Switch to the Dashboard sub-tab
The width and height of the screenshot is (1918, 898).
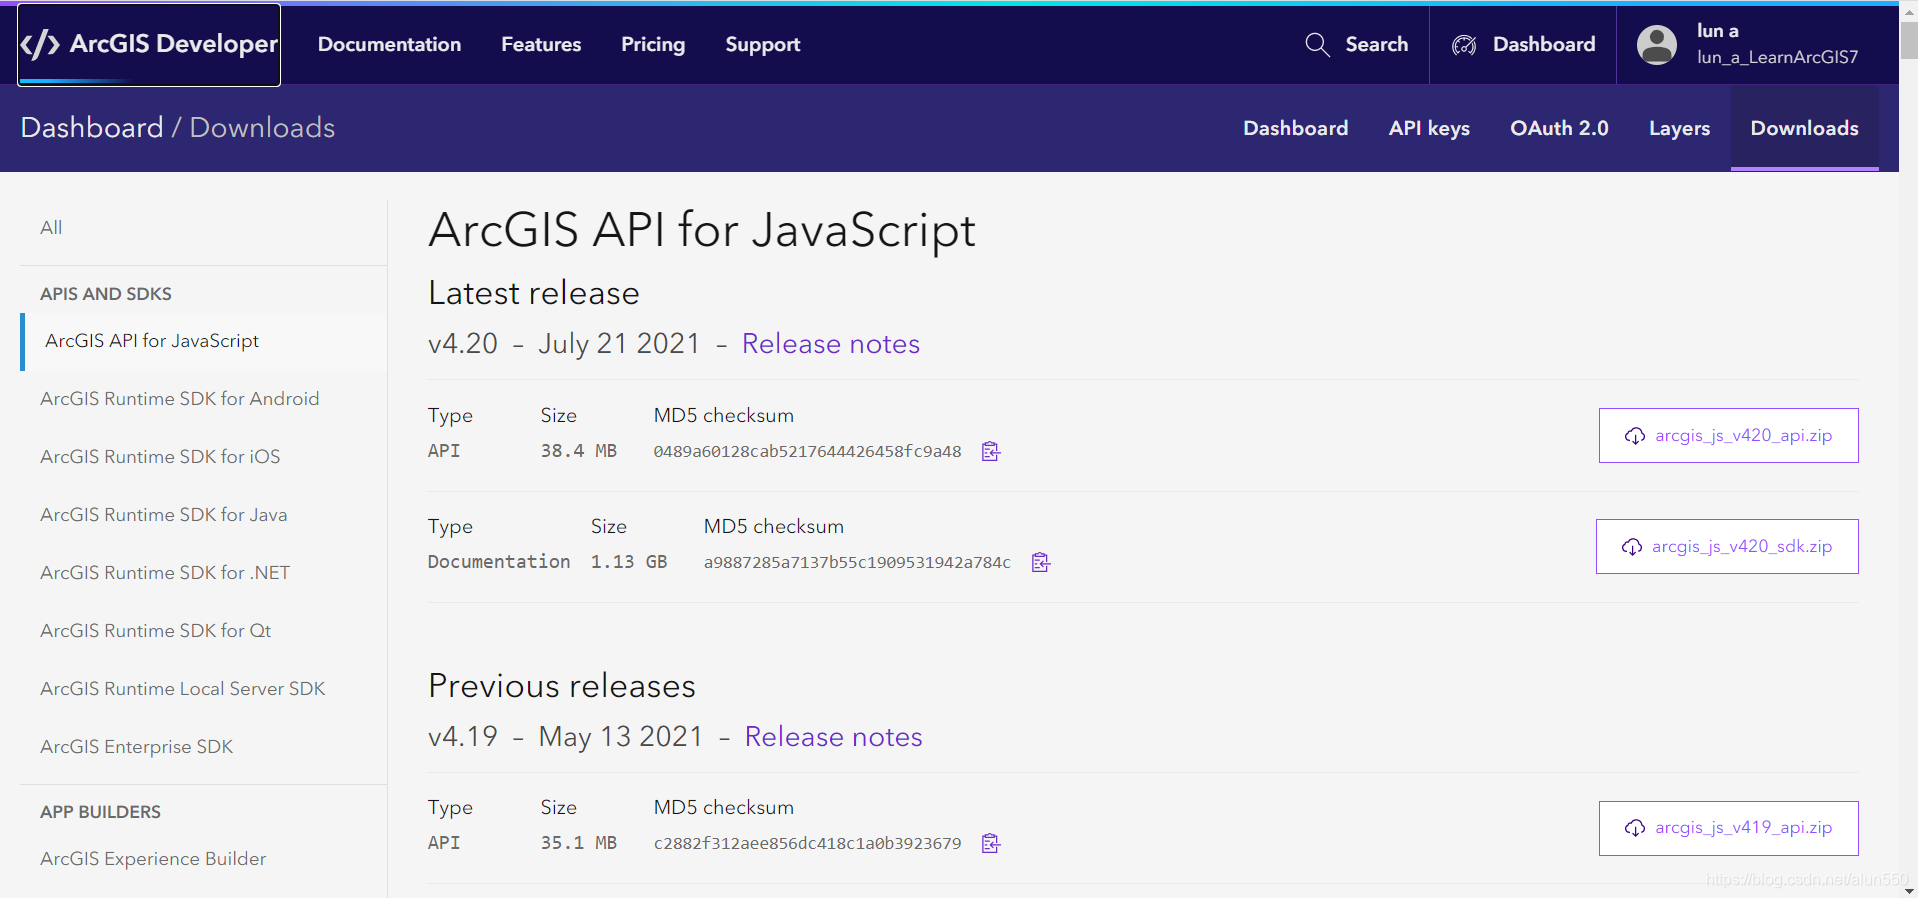pyautogui.click(x=1295, y=128)
